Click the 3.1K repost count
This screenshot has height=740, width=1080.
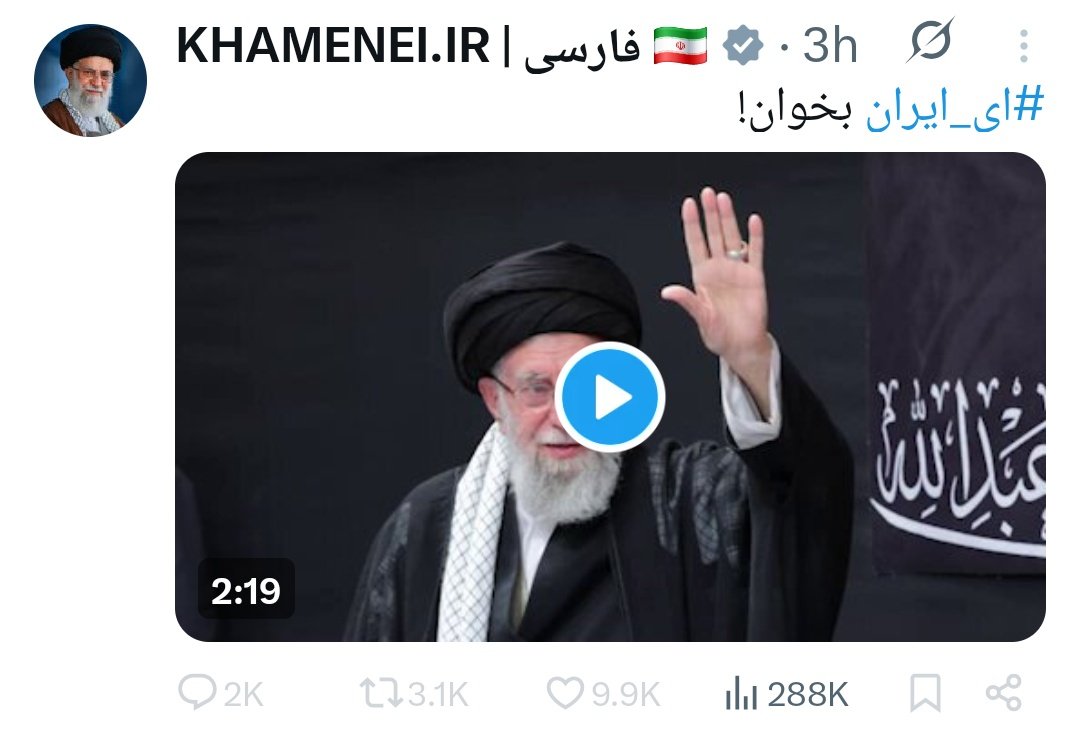(x=438, y=694)
